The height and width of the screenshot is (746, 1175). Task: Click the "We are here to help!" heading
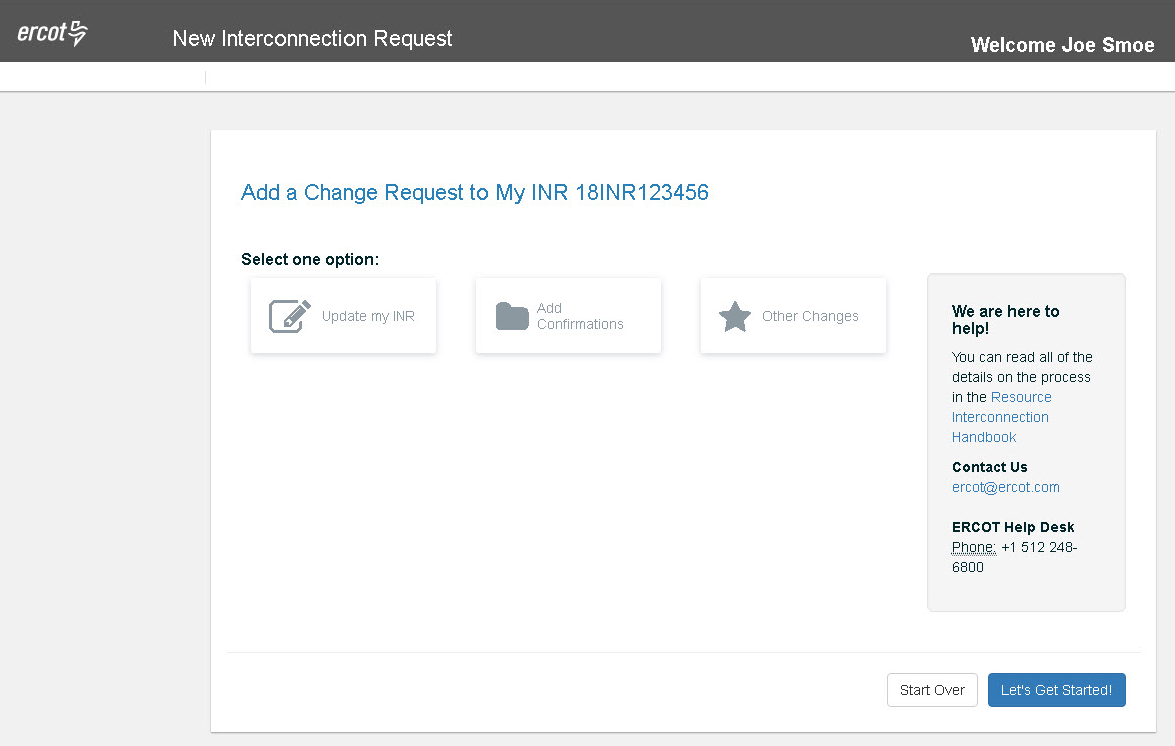1005,319
